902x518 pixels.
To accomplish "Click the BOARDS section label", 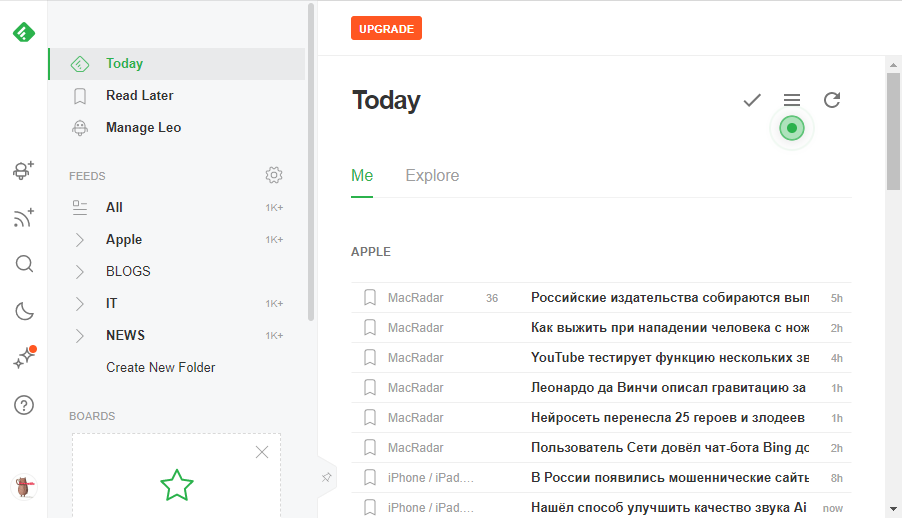I will [92, 416].
